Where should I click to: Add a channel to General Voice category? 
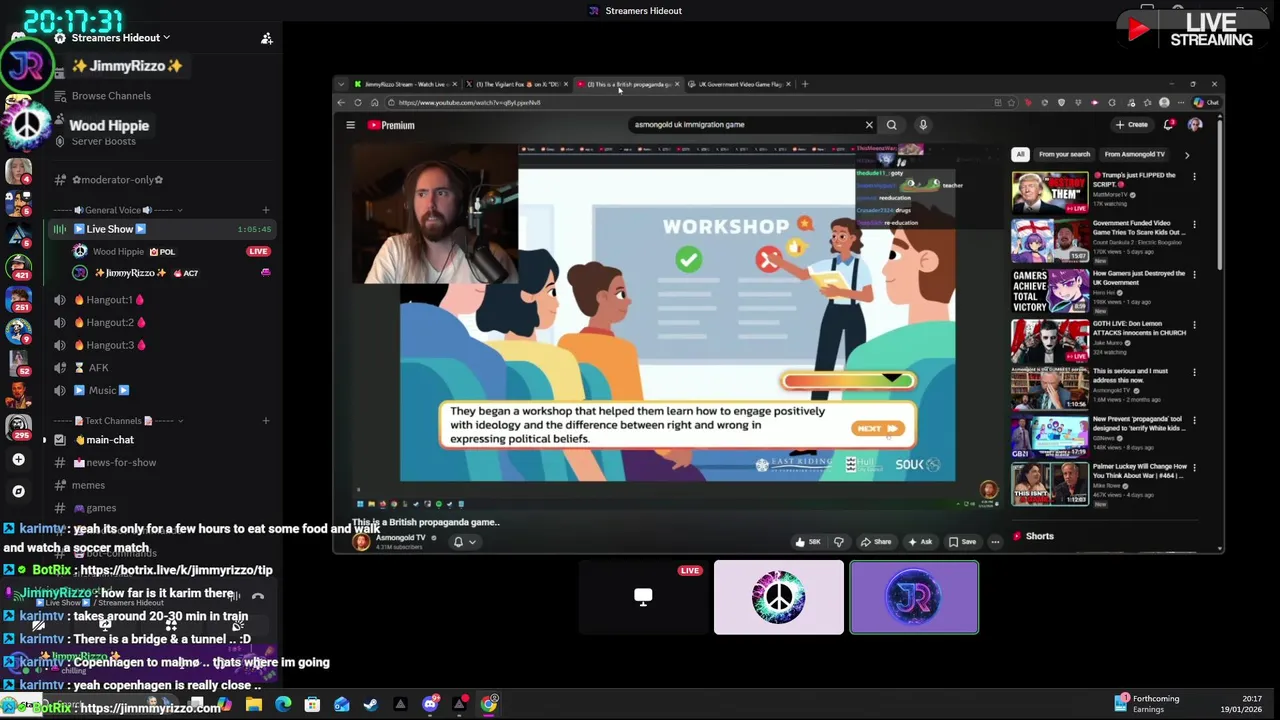pyautogui.click(x=266, y=210)
